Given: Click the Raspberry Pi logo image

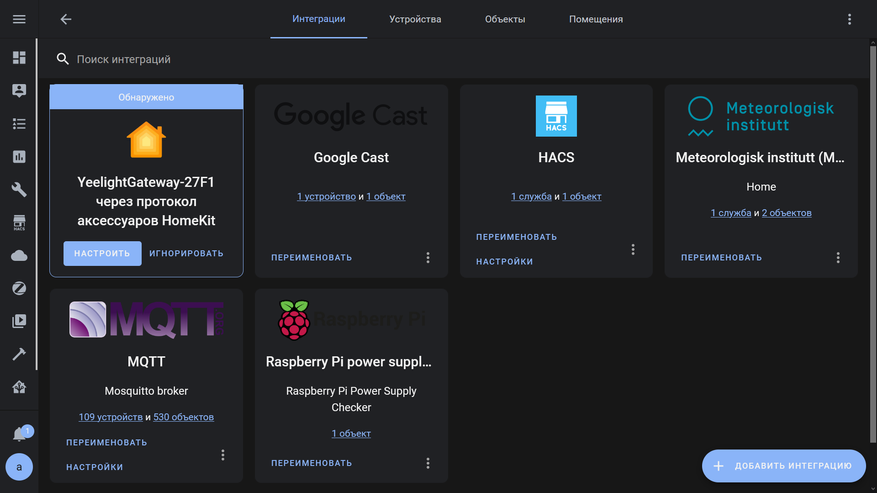Looking at the screenshot, I should point(351,320).
